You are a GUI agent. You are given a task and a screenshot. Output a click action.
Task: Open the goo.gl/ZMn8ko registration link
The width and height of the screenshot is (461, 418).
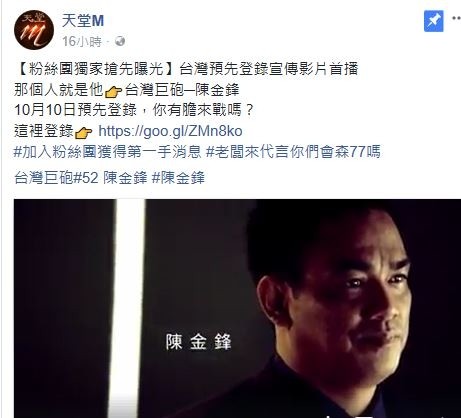coord(170,131)
